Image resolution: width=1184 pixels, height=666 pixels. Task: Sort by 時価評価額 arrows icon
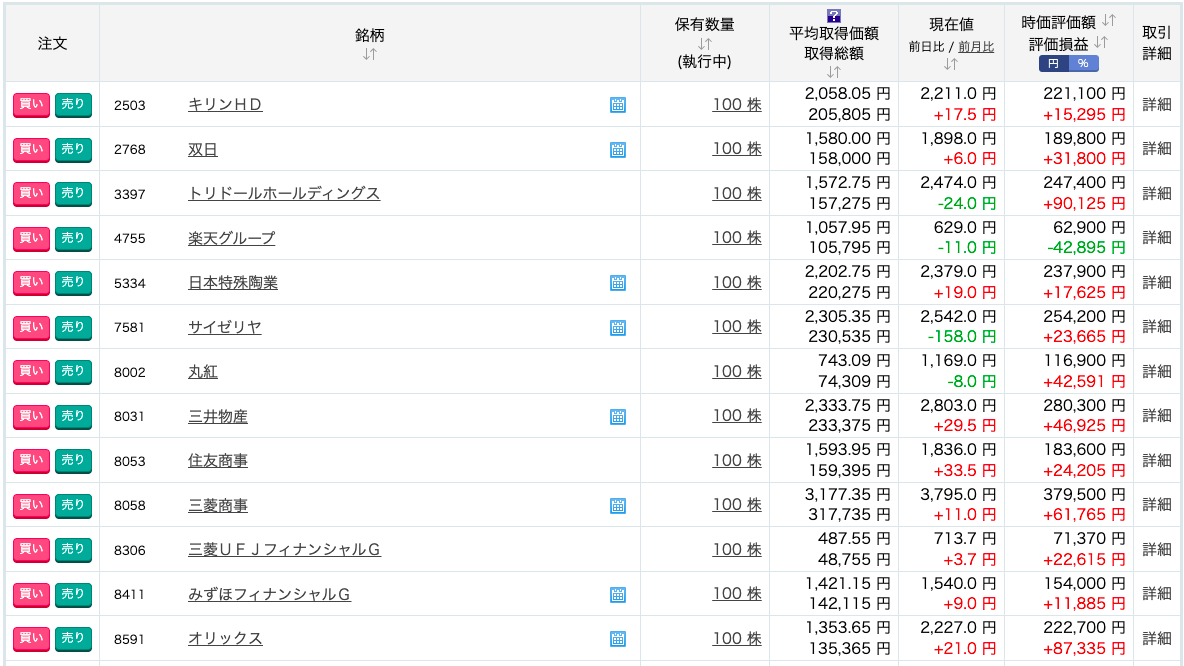(1108, 20)
